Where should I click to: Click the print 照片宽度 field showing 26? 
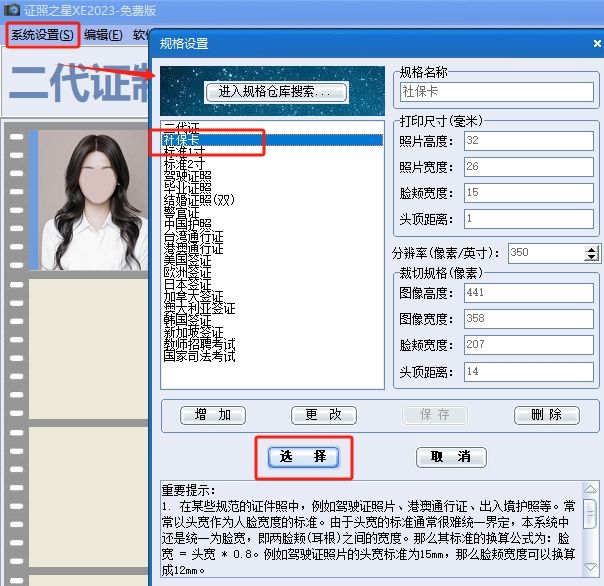pyautogui.click(x=528, y=167)
